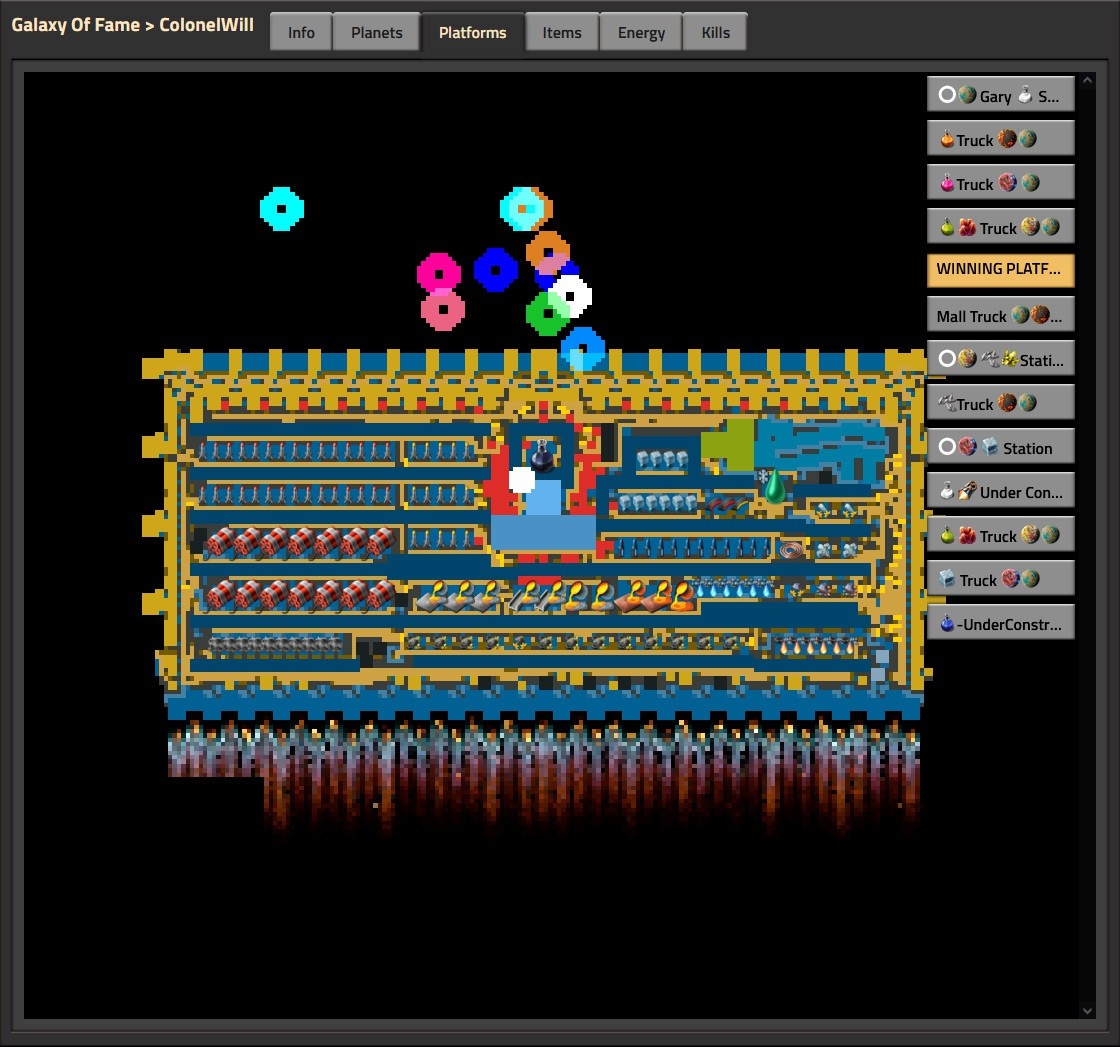Image resolution: width=1120 pixels, height=1047 pixels.
Task: Go to the Energy tab
Action: point(641,32)
